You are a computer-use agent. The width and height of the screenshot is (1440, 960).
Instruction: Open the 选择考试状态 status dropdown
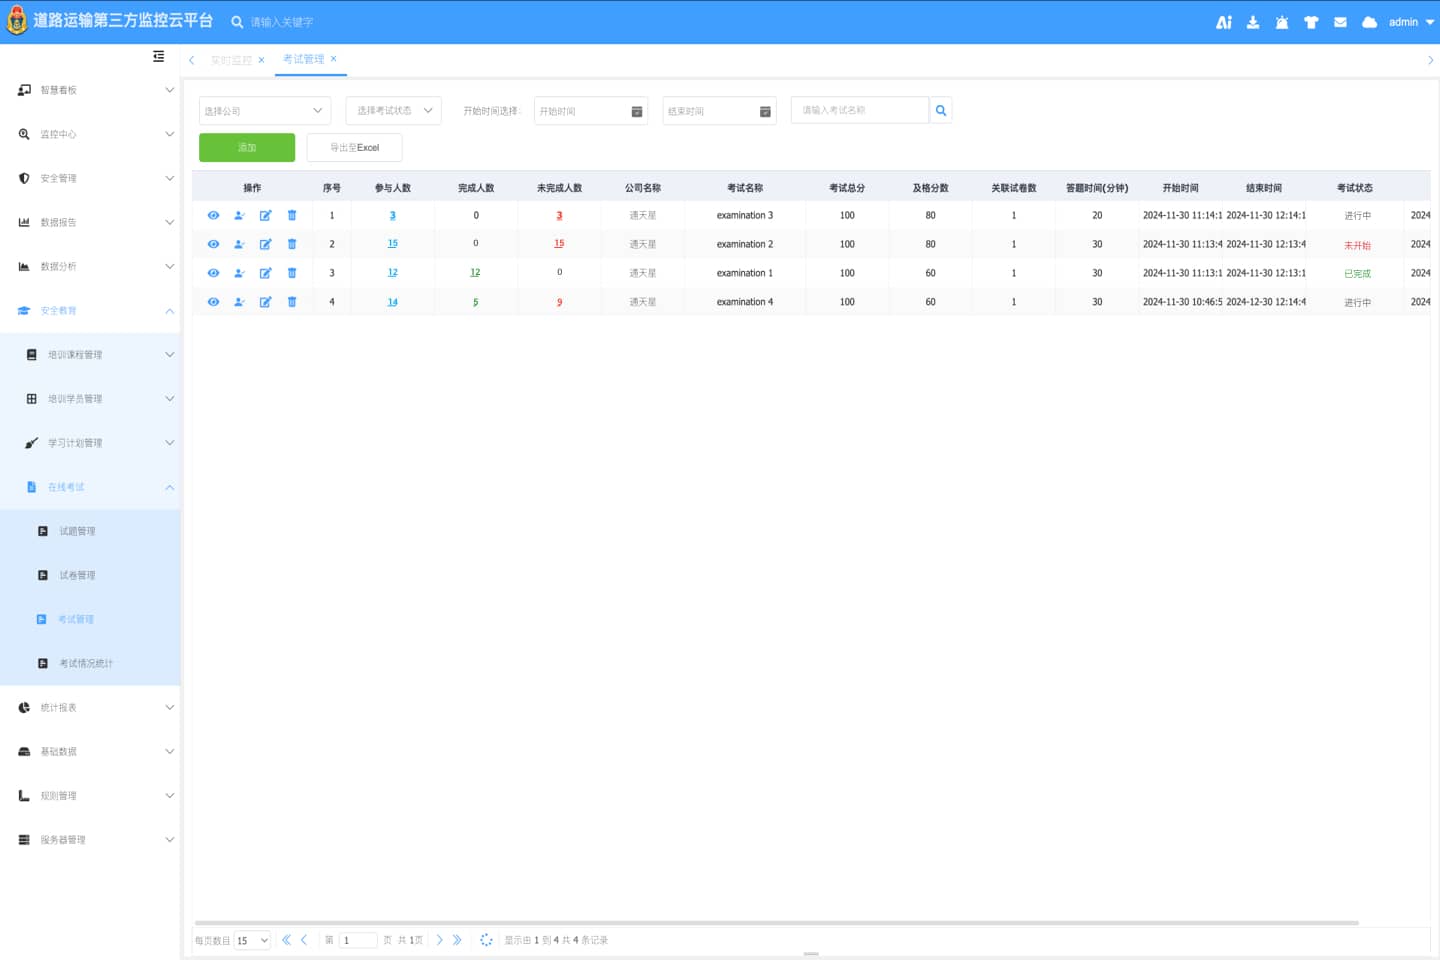tap(394, 111)
